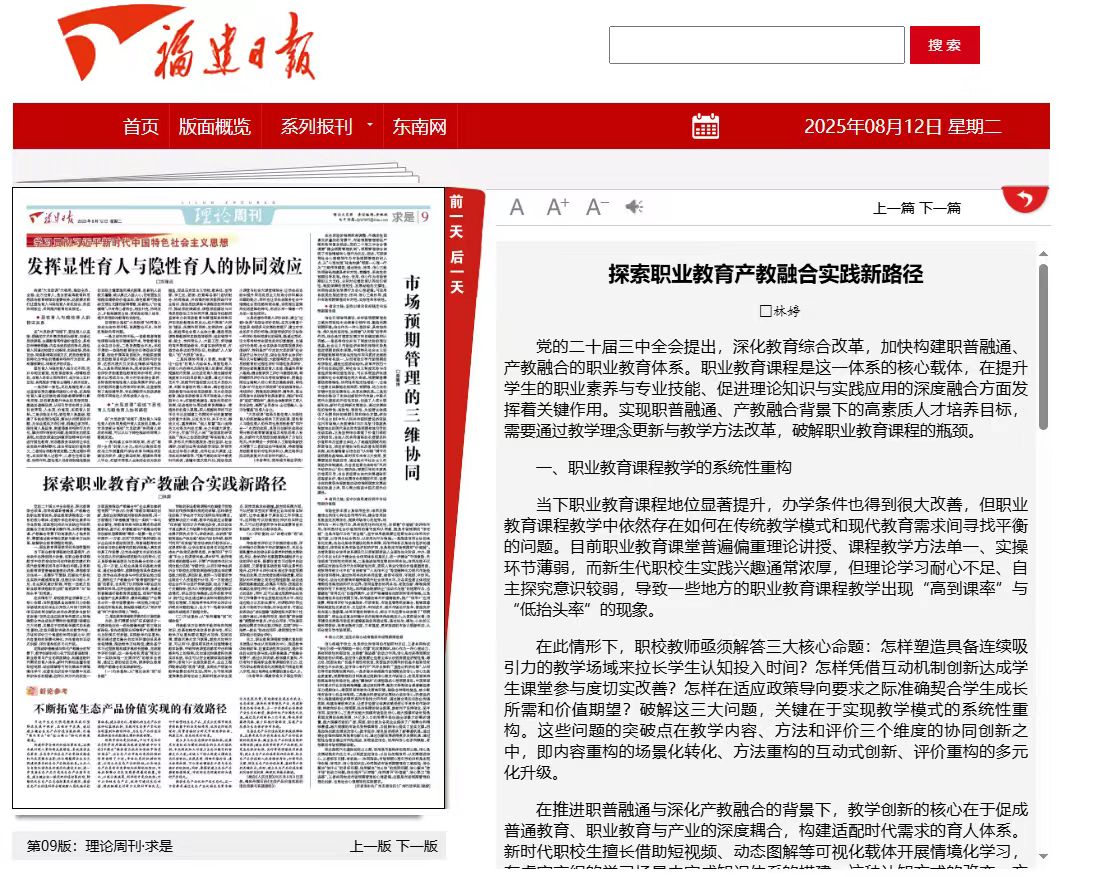Screen dimensions: 1109x877
Task: Open next article via 下一篇
Action: (x=941, y=208)
